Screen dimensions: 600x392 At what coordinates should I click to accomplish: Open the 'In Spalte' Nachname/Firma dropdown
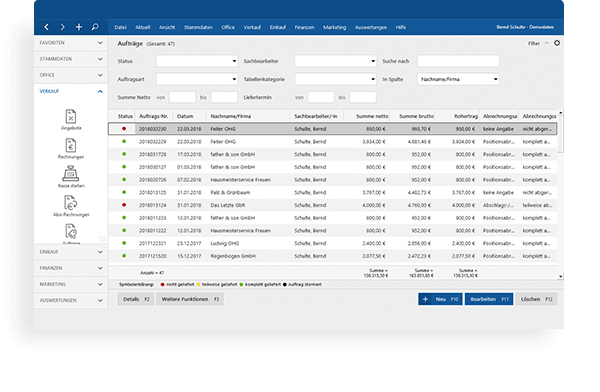pyautogui.click(x=458, y=79)
